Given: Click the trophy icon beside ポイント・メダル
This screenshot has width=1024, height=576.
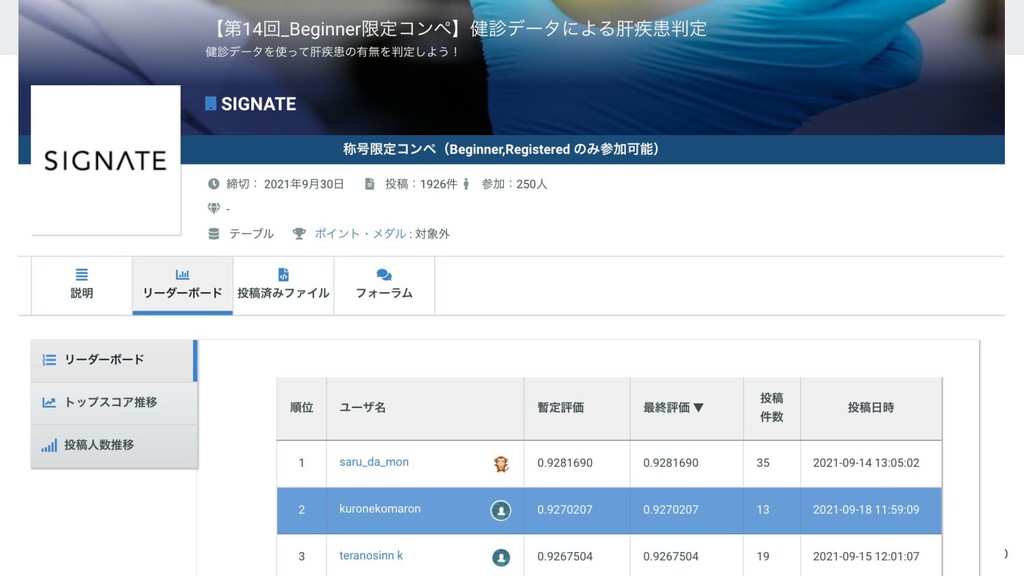Looking at the screenshot, I should 299,234.
